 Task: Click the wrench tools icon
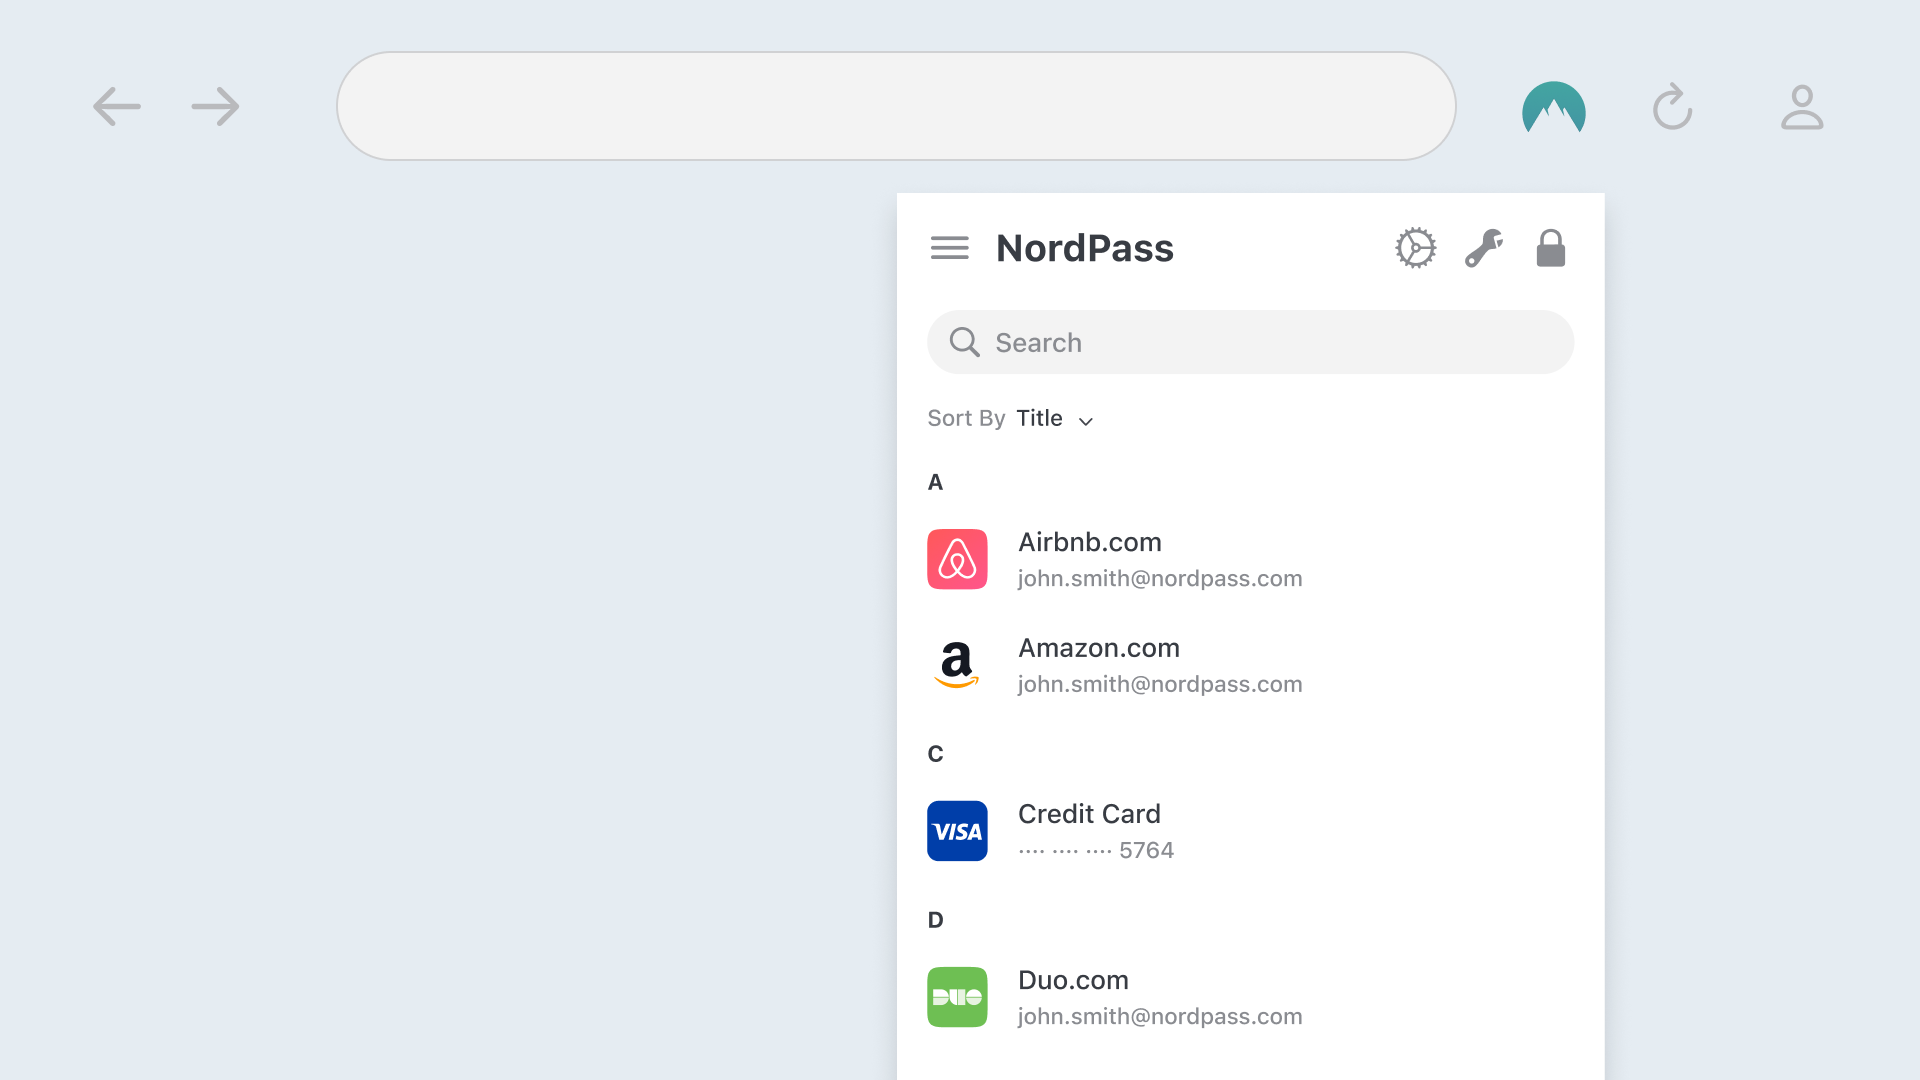[1483, 248]
